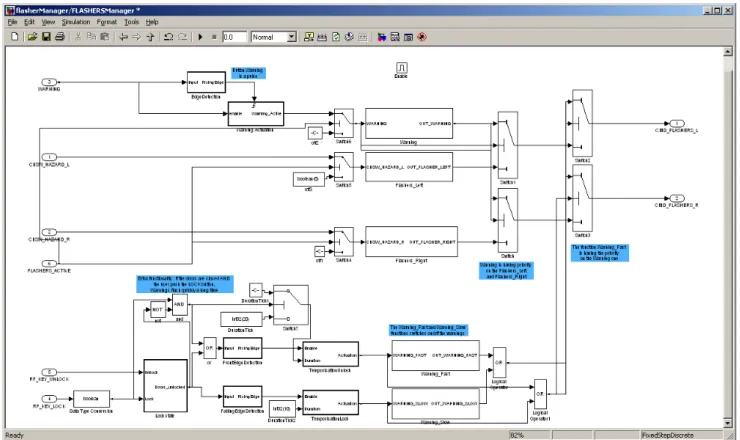
Task: Select the Switch3 block
Action: [x=582, y=198]
